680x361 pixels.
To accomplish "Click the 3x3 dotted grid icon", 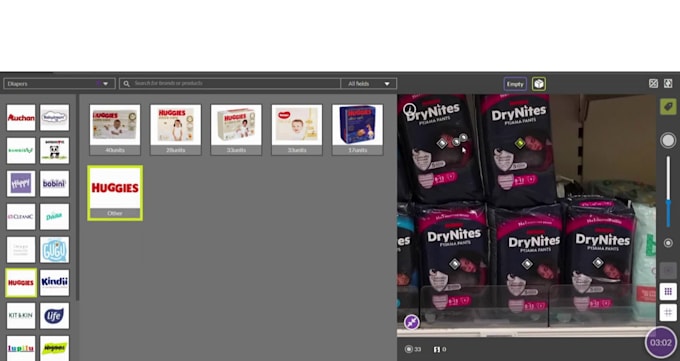I will (668, 291).
